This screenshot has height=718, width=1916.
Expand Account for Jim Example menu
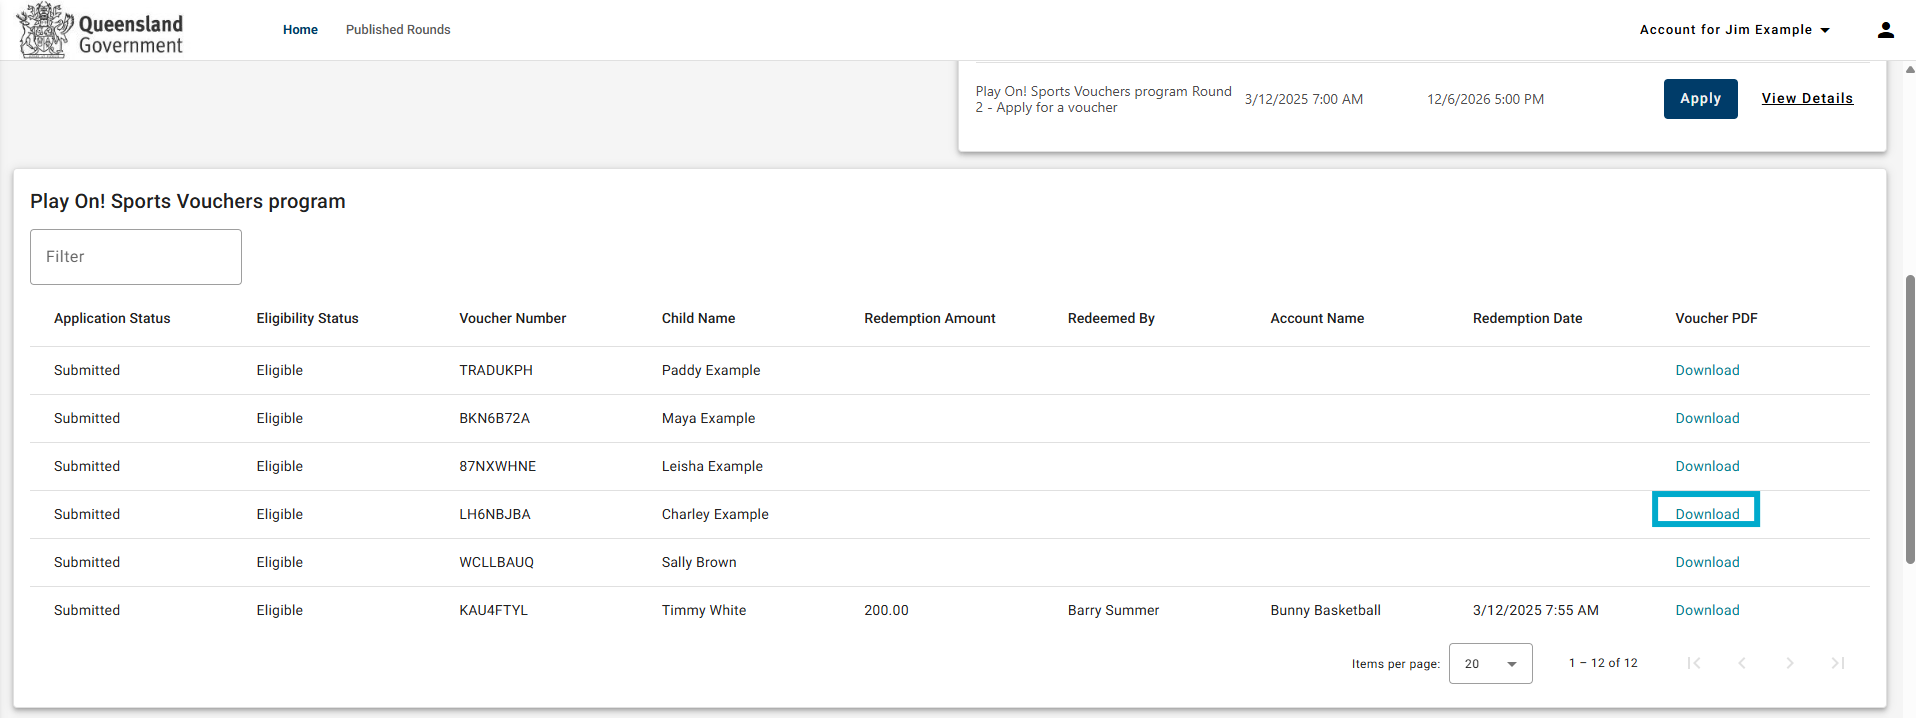click(1735, 30)
